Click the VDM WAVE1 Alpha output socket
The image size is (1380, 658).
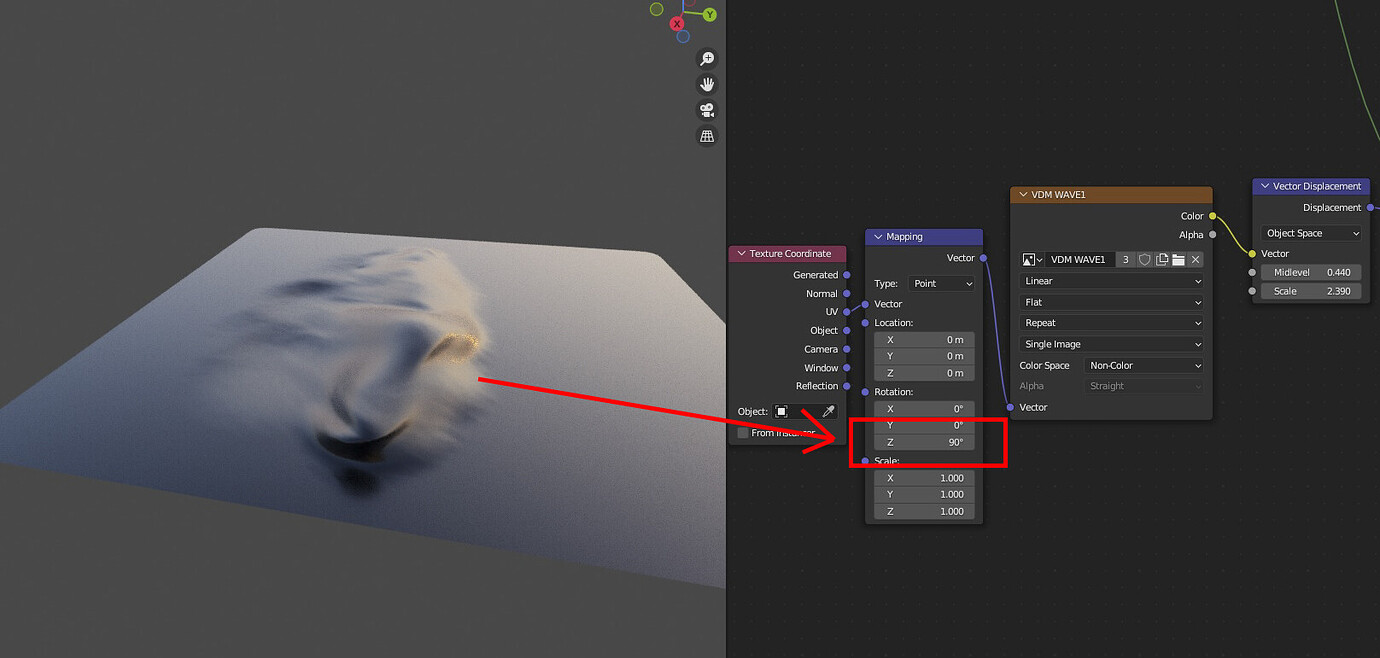point(1213,235)
